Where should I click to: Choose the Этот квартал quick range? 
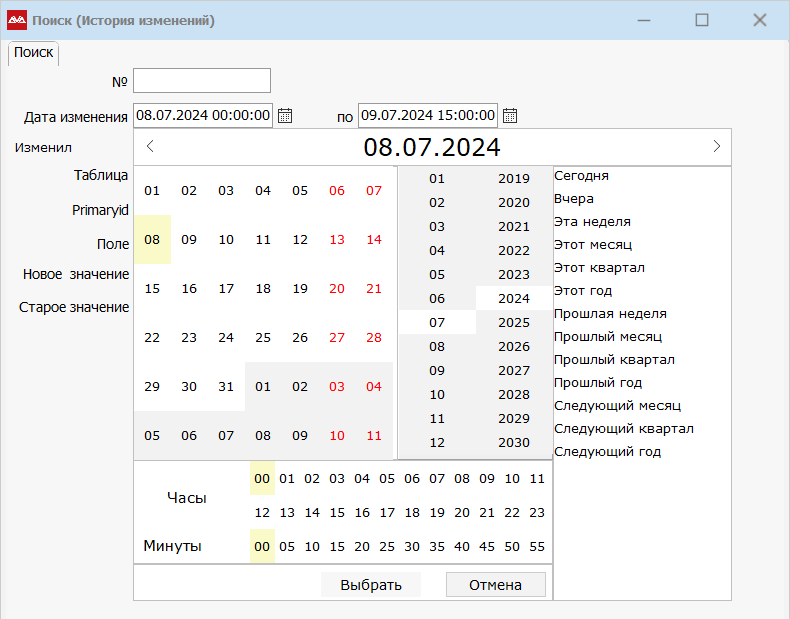[x=599, y=268]
